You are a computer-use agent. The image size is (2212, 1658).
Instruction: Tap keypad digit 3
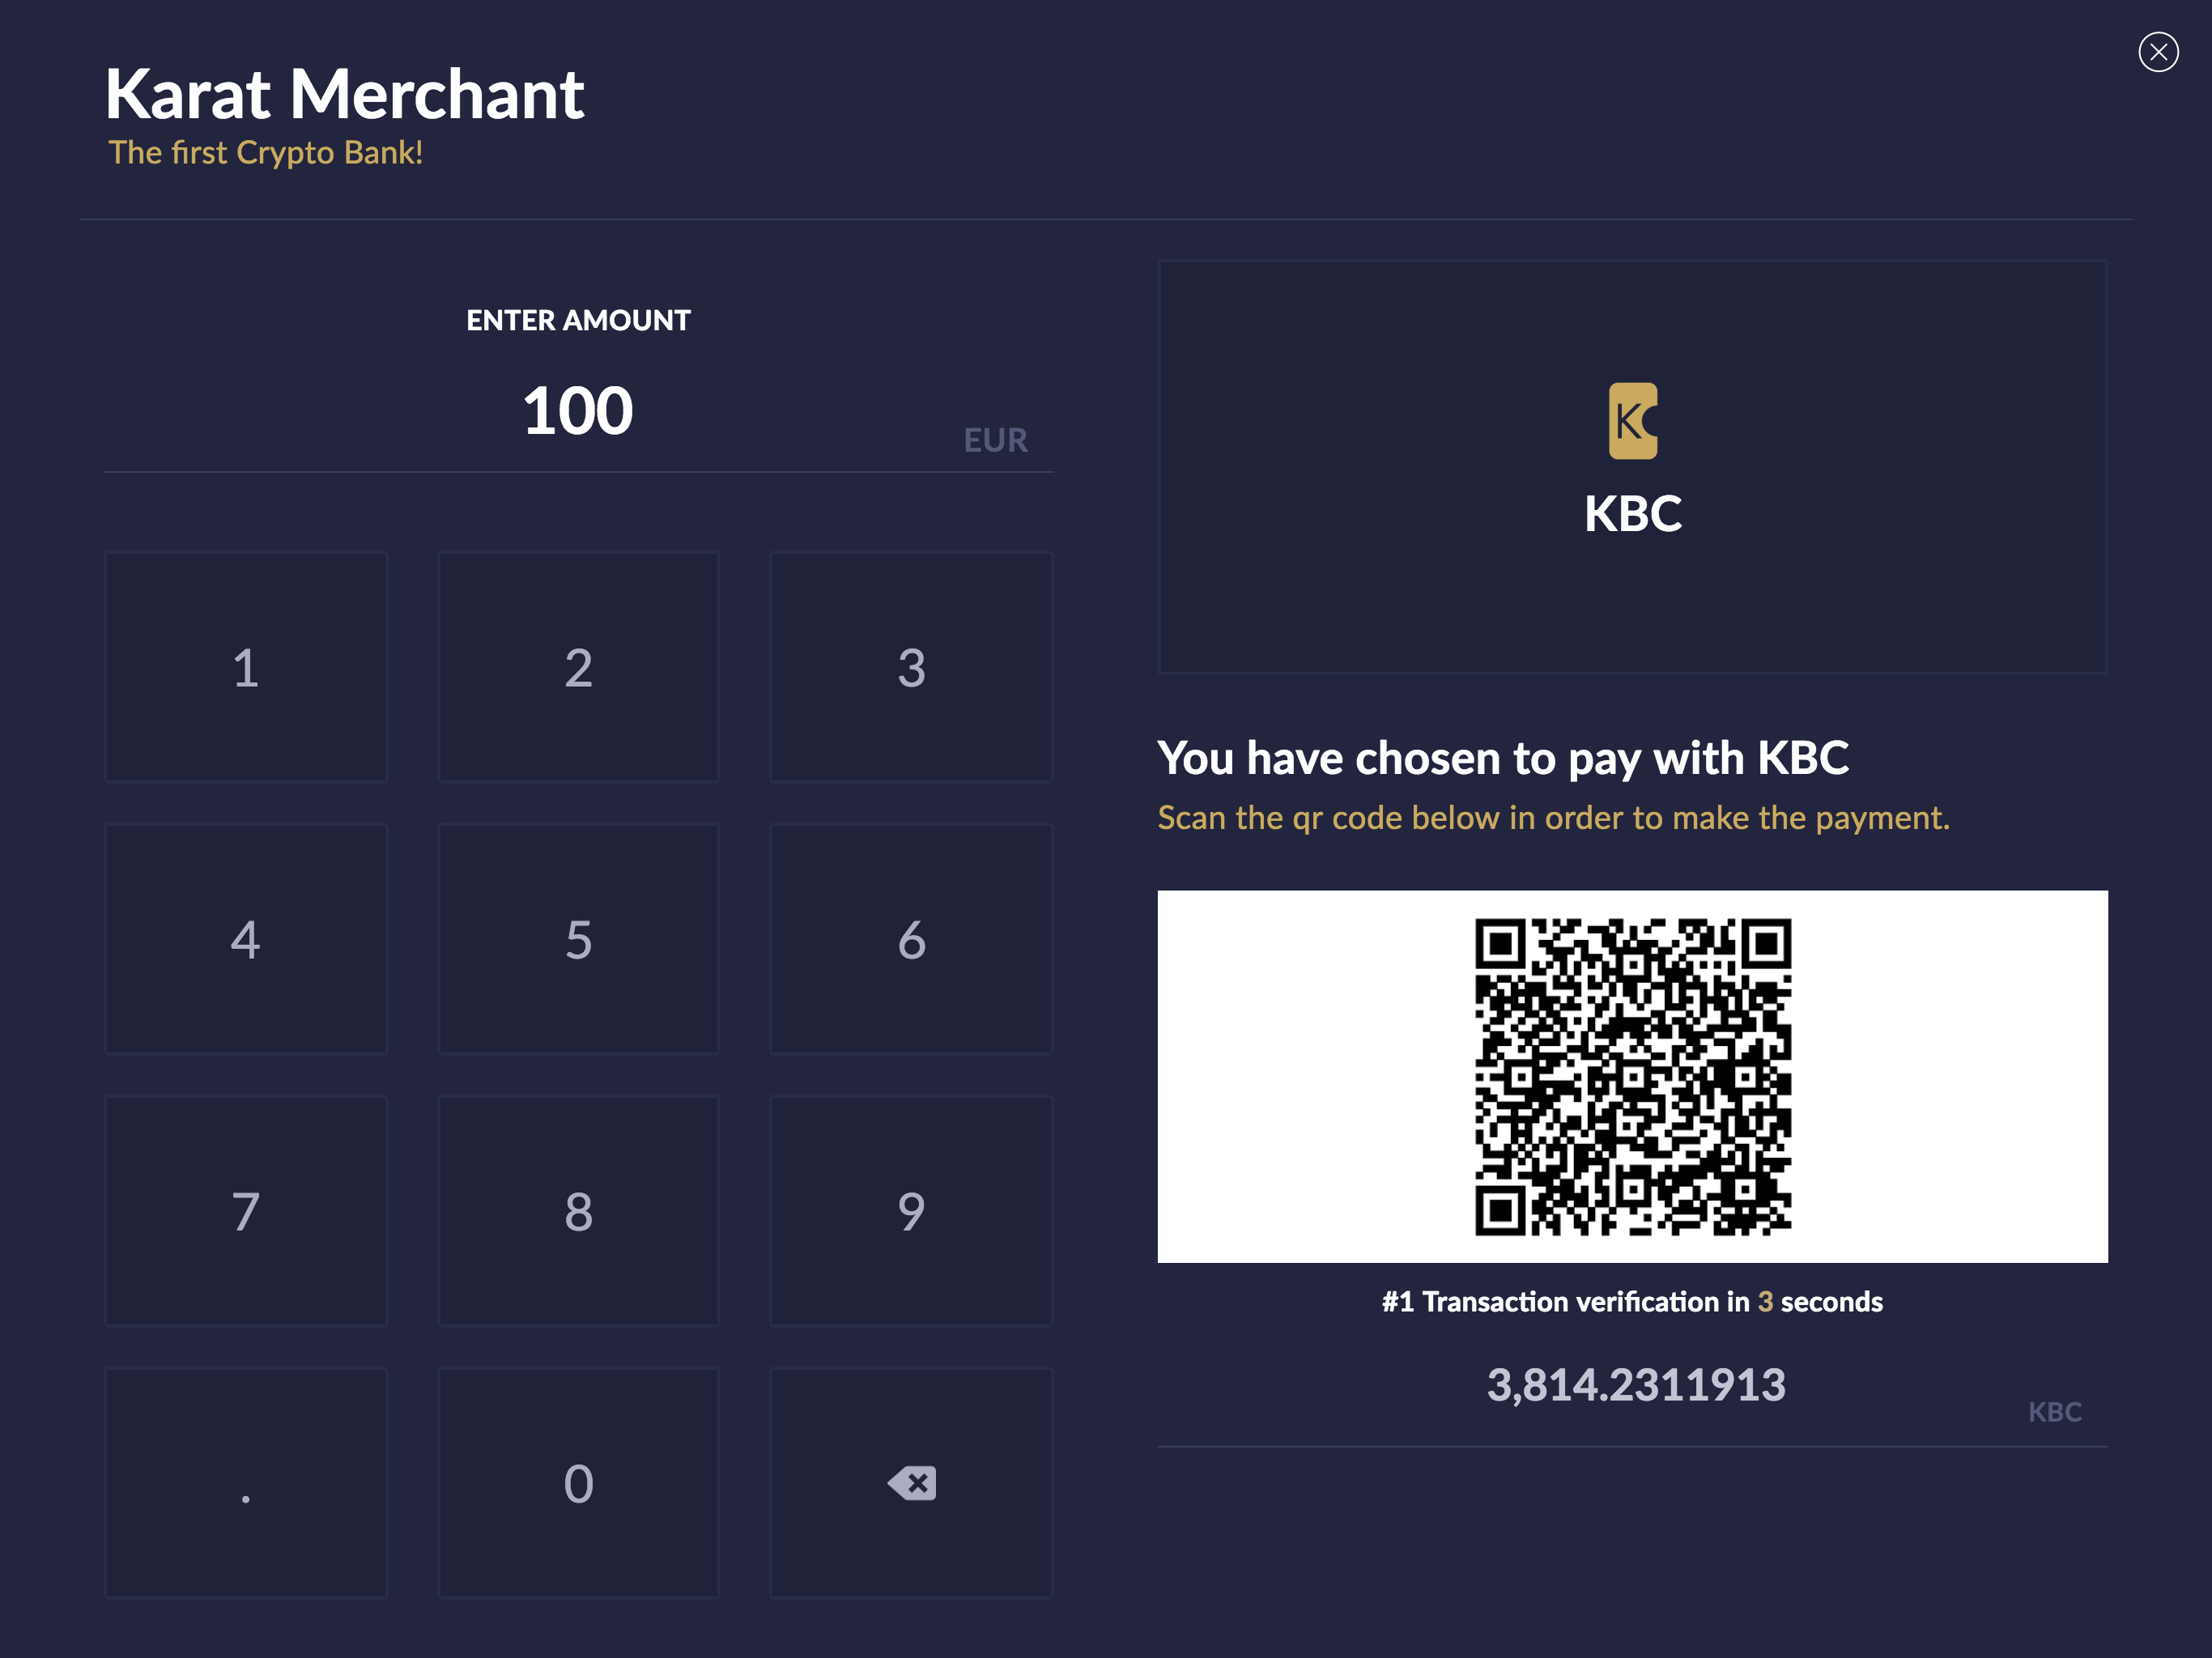(911, 667)
